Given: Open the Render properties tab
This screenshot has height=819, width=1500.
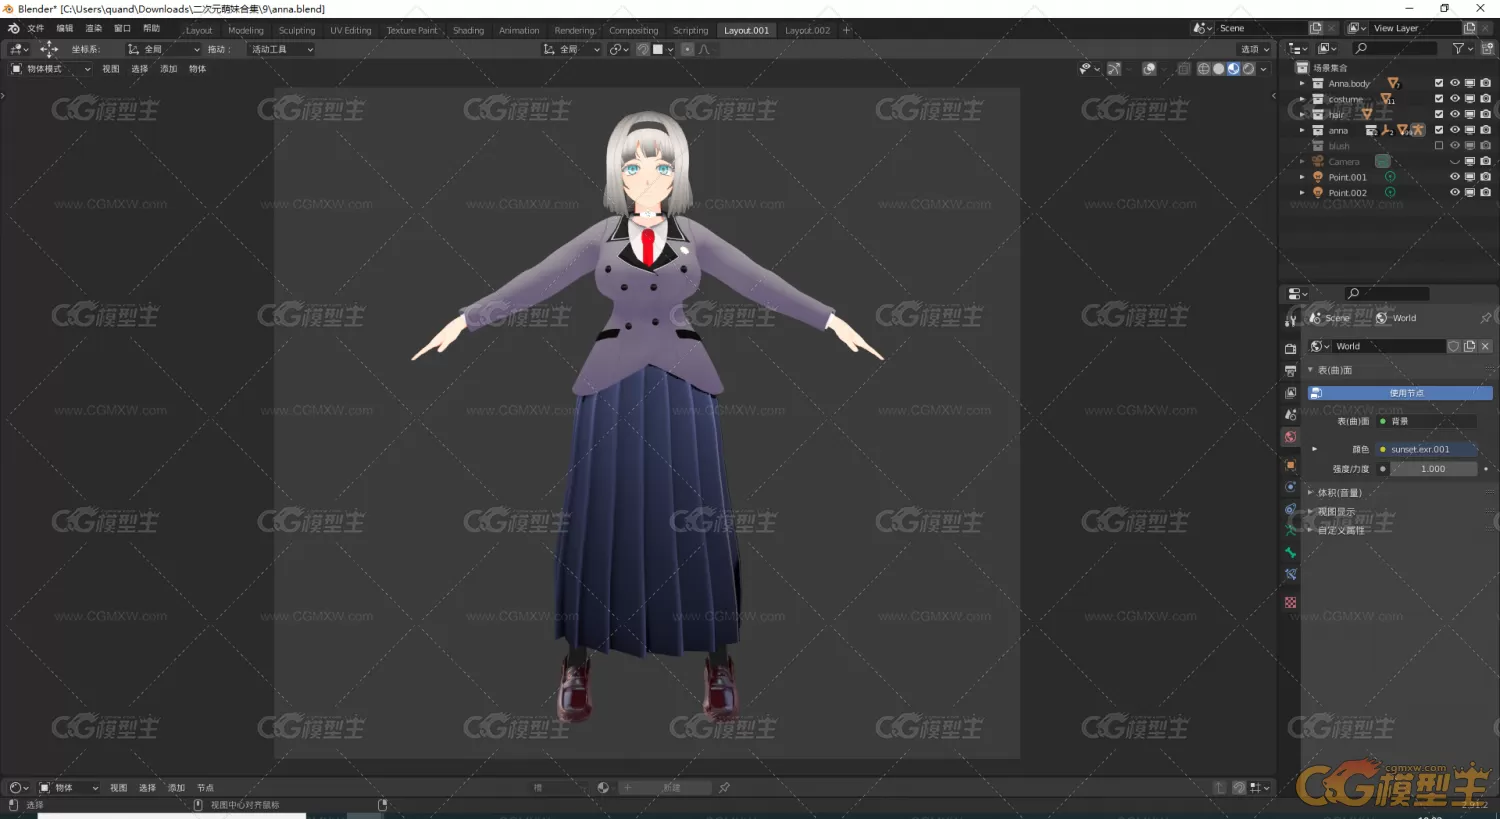Looking at the screenshot, I should point(1290,348).
